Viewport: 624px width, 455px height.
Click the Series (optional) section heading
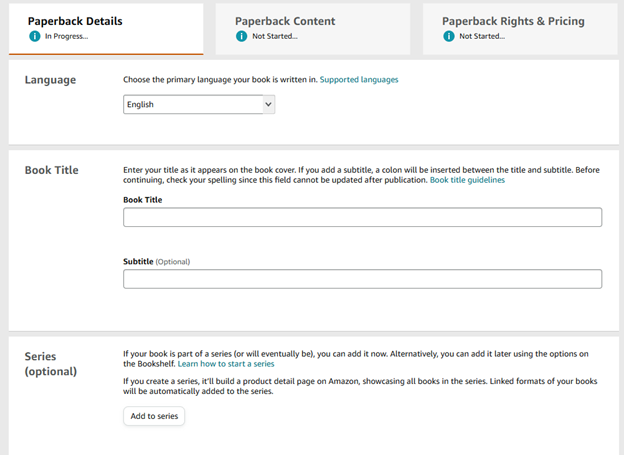point(51,364)
